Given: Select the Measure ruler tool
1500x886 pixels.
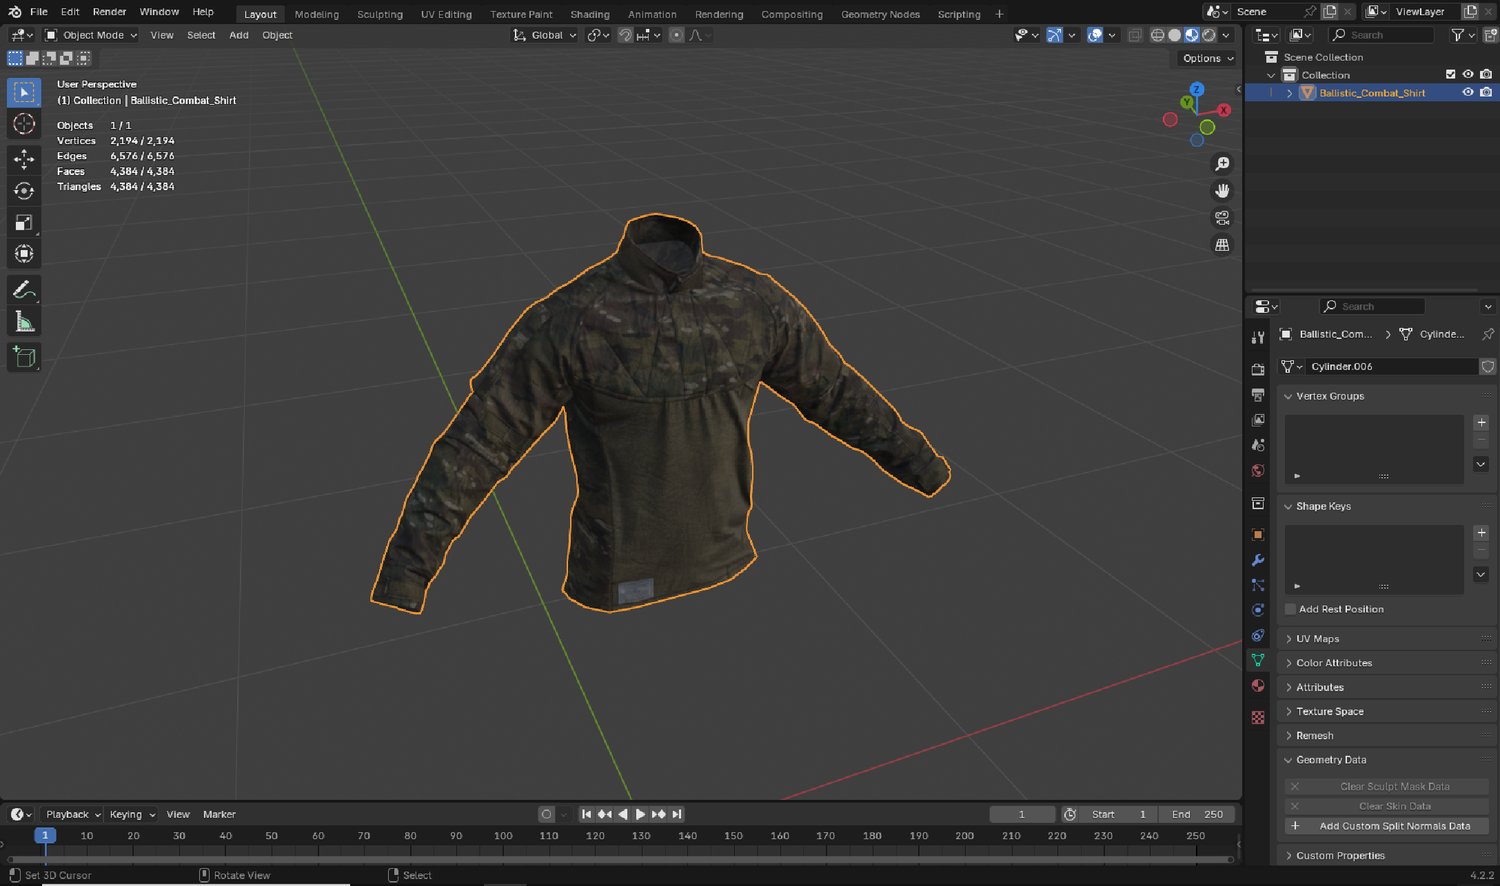Looking at the screenshot, I should pos(24,322).
